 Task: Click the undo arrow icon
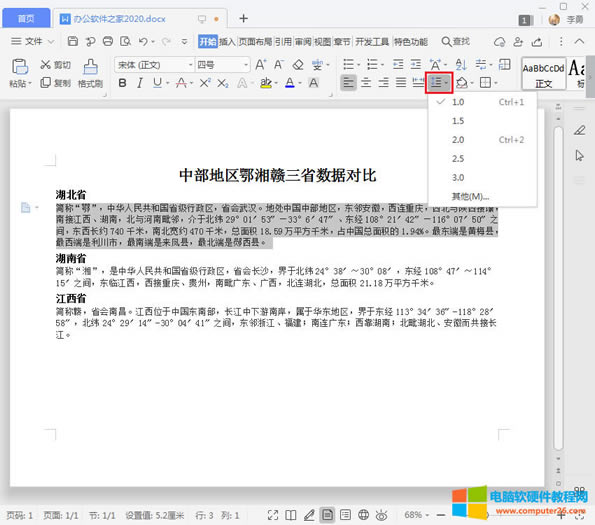click(143, 41)
